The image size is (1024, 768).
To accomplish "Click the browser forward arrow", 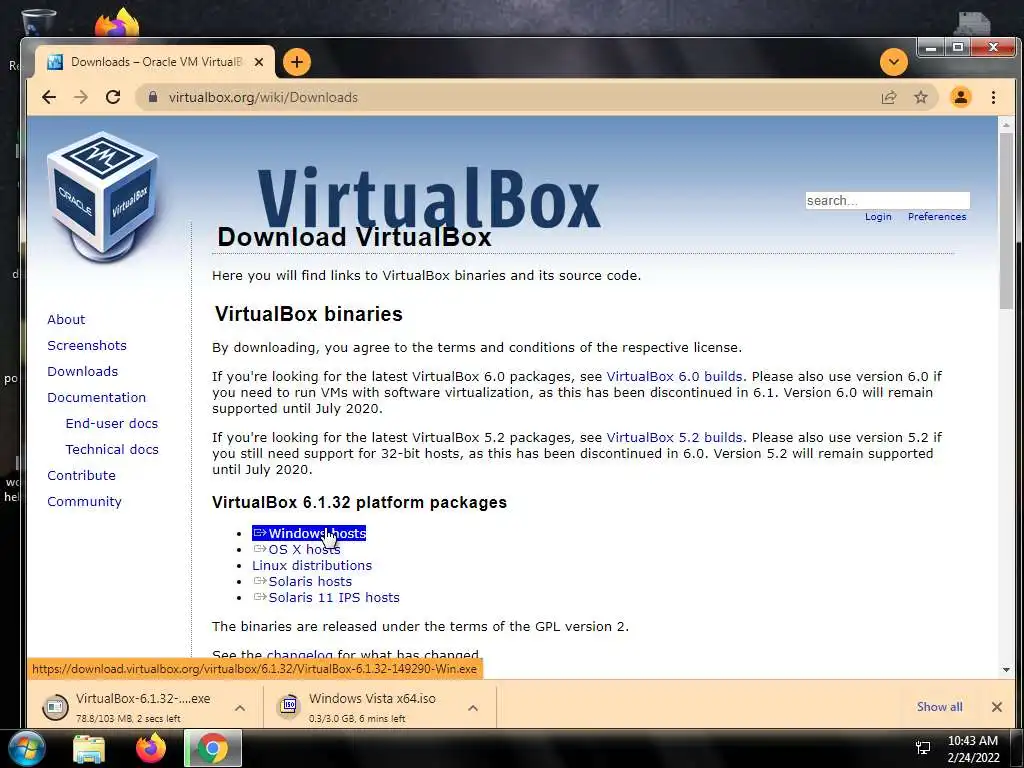I will pyautogui.click(x=81, y=97).
